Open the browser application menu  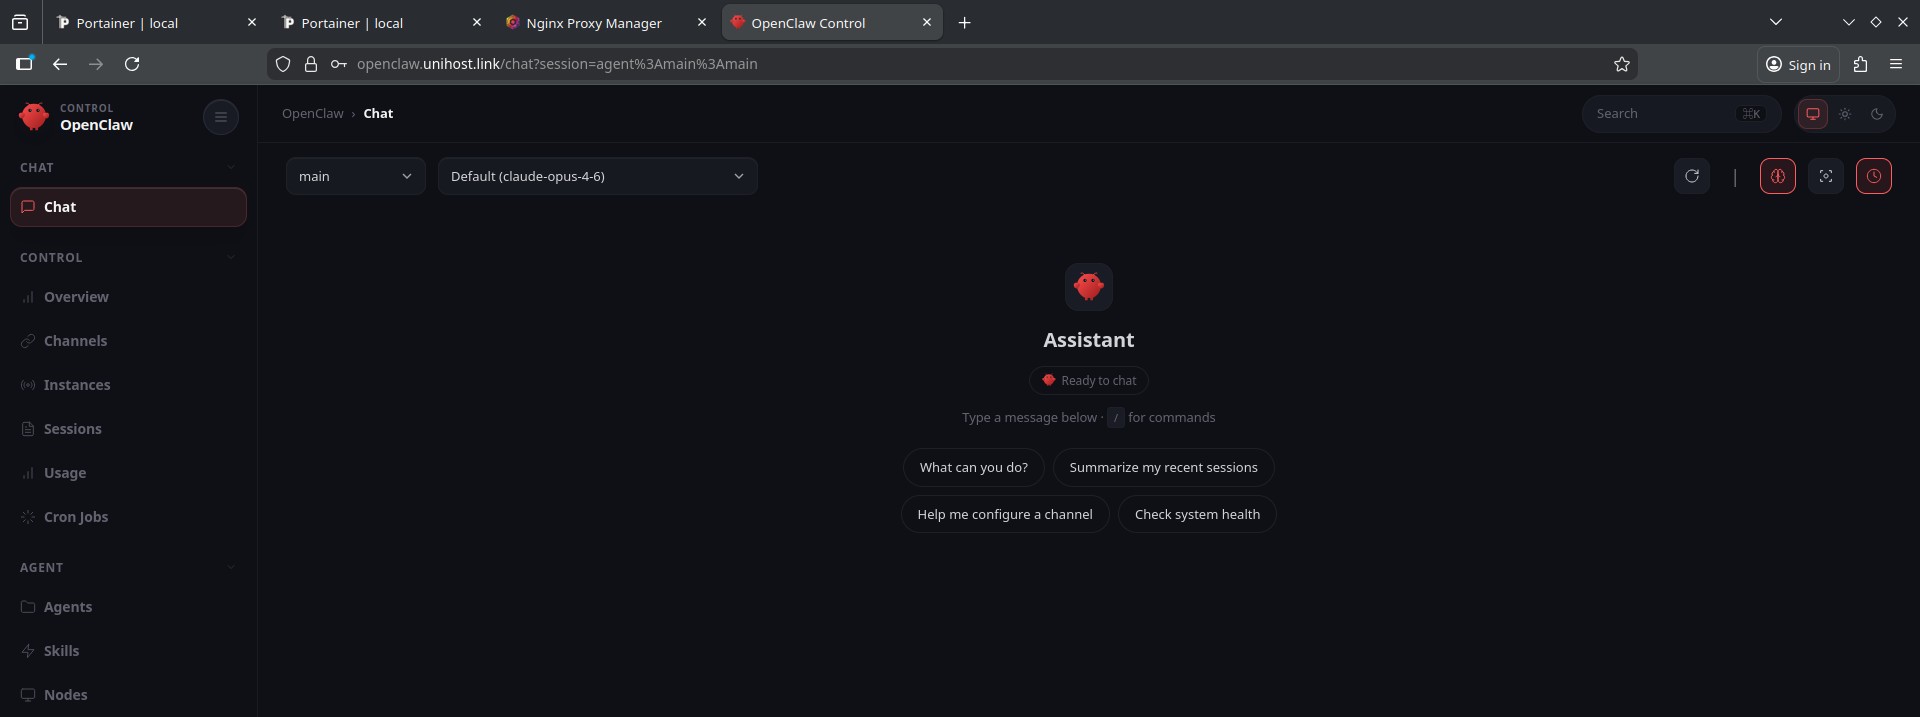point(1895,64)
